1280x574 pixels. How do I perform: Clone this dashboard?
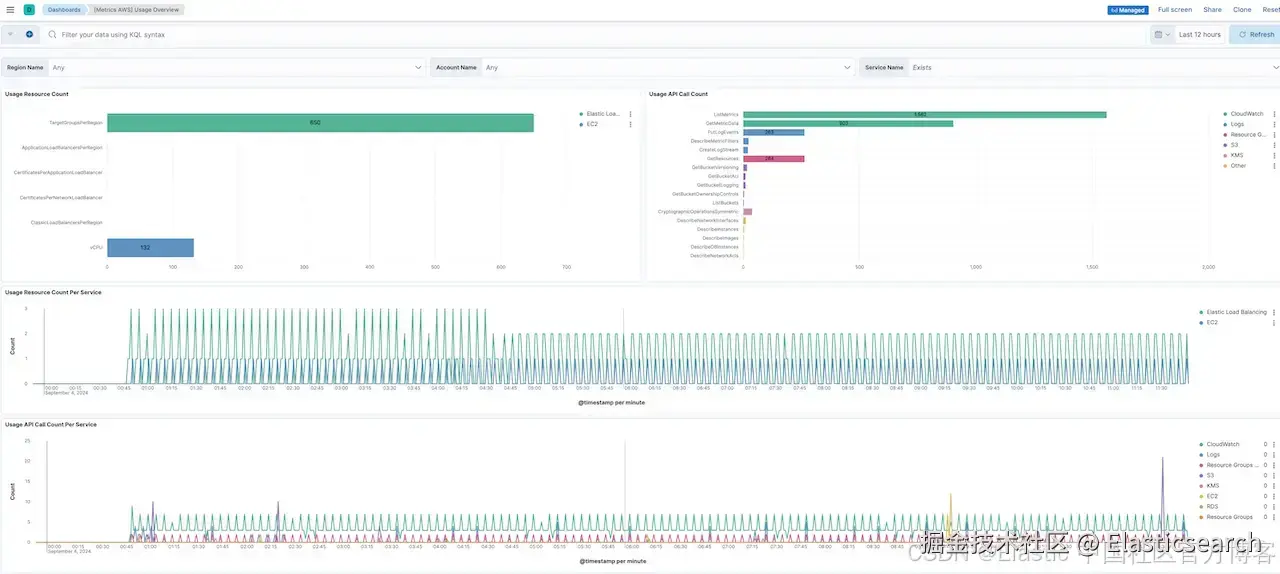coord(1242,9)
